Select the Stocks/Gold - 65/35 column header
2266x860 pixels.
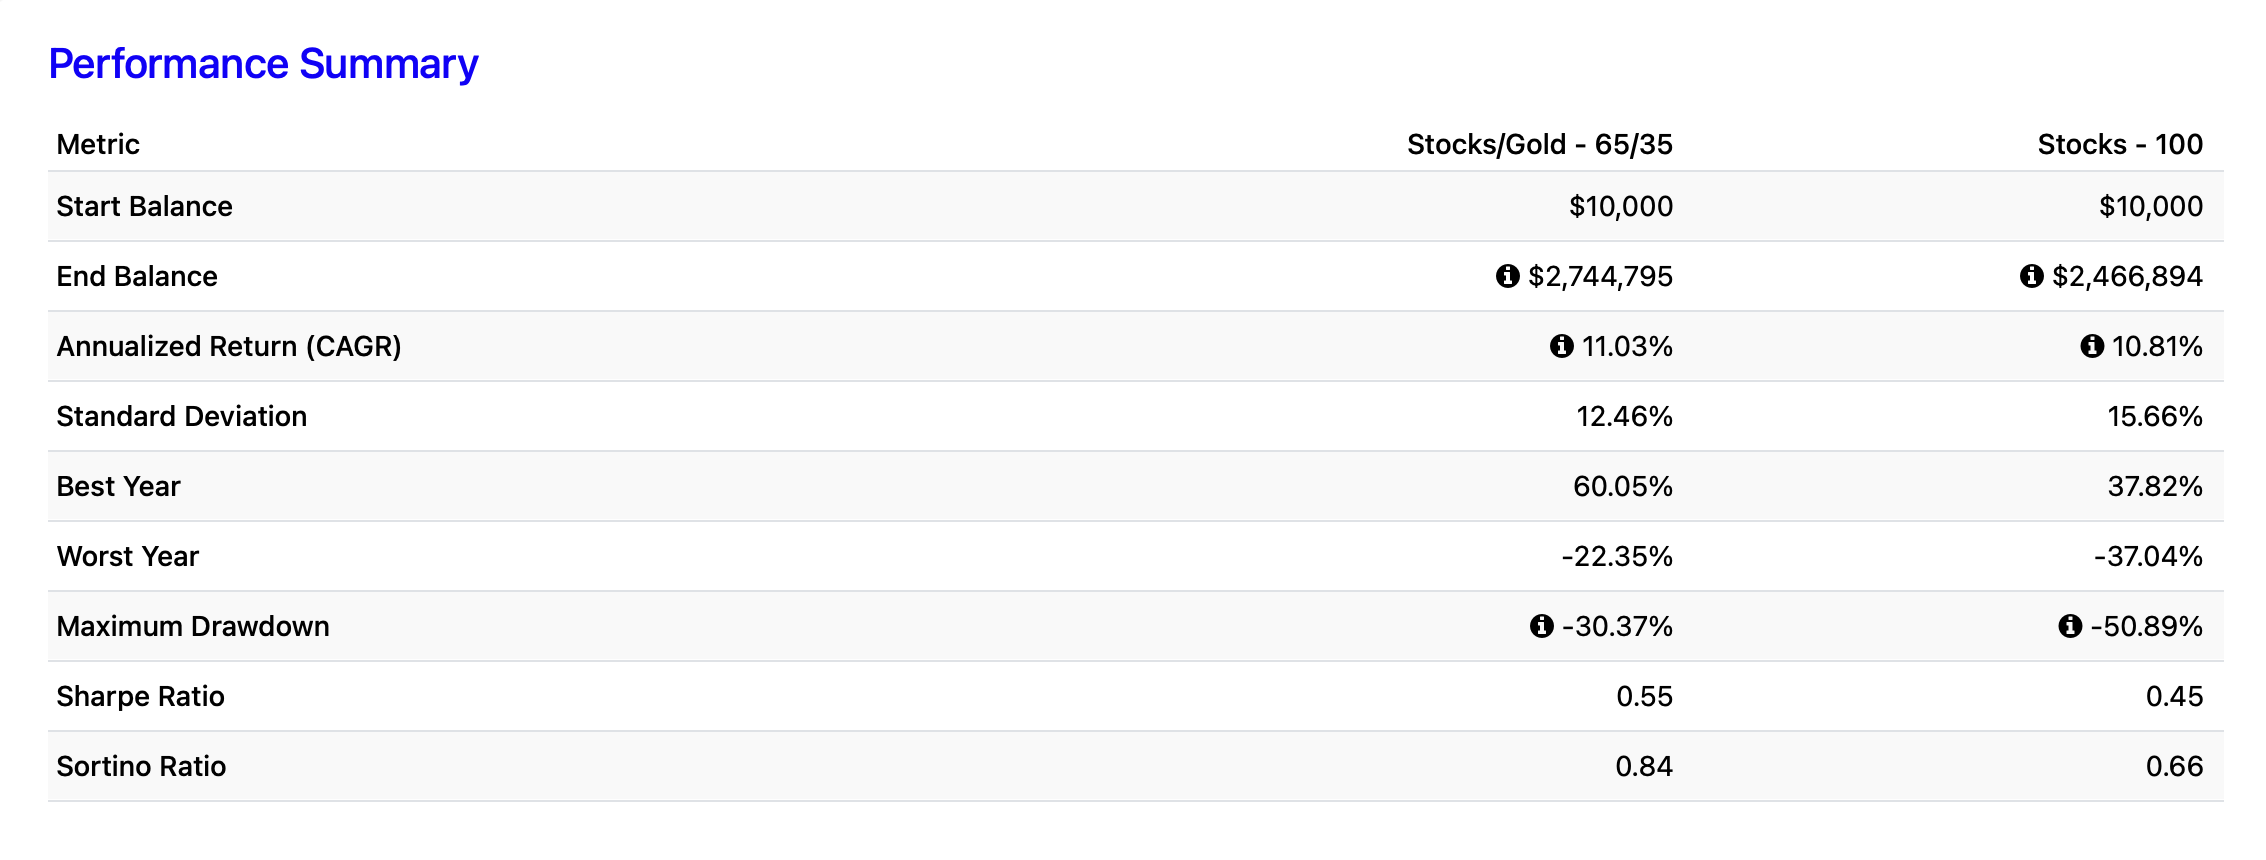pyautogui.click(x=1539, y=145)
